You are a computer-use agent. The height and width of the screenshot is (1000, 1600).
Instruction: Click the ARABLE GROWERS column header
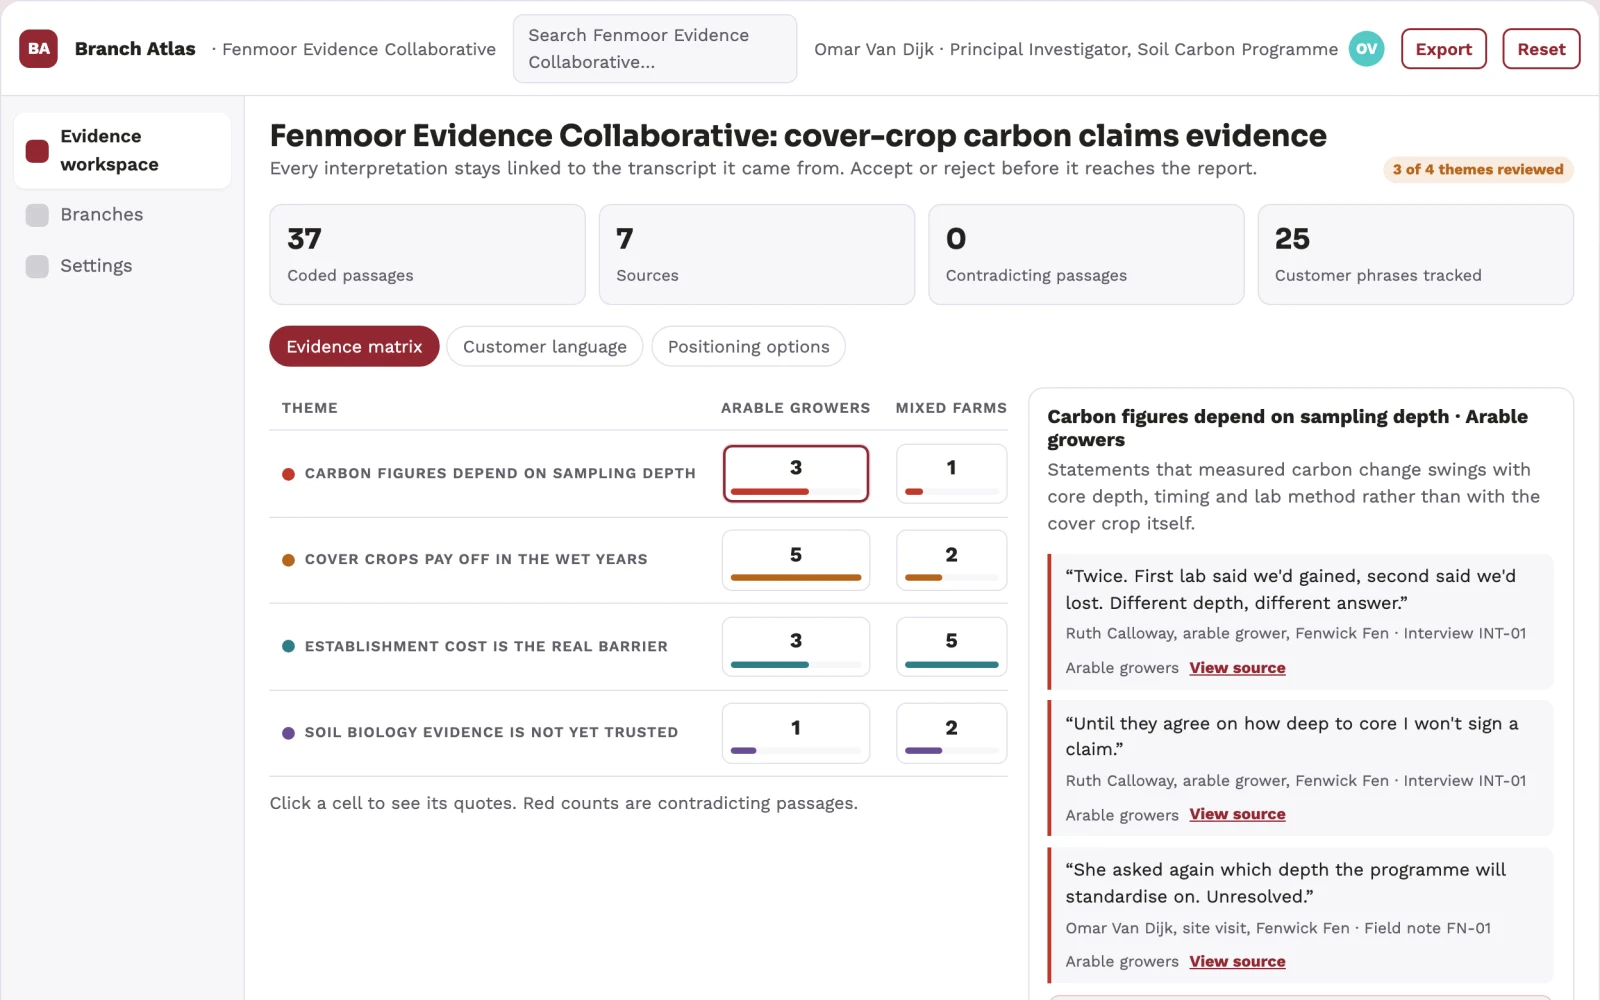[796, 408]
